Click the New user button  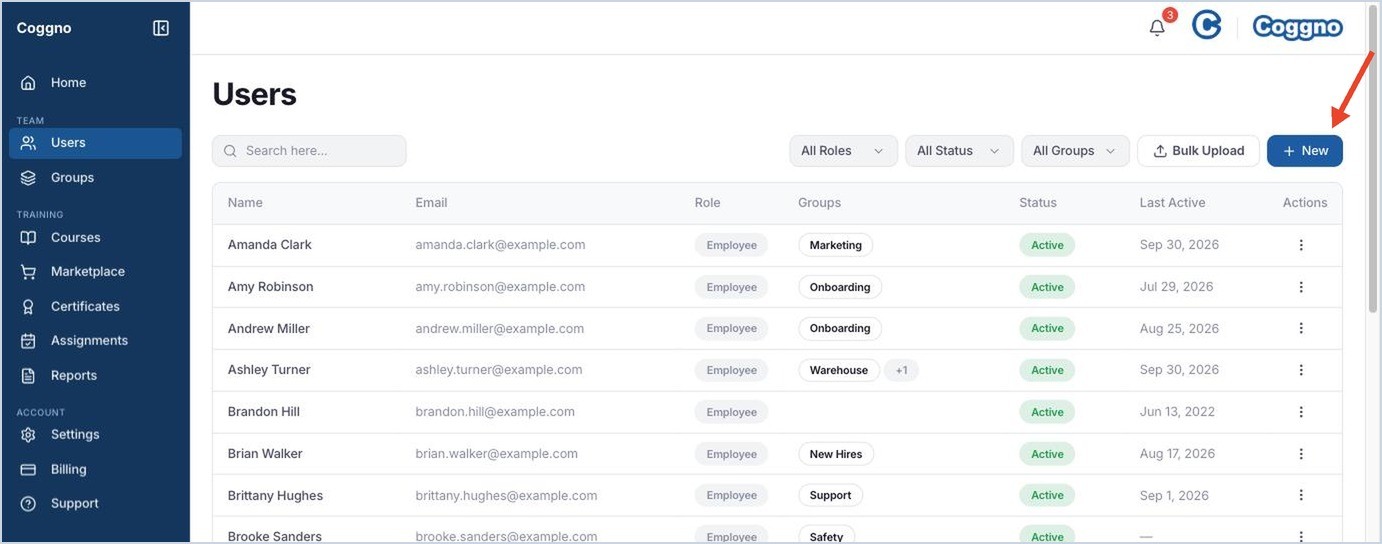pyautogui.click(x=1305, y=151)
